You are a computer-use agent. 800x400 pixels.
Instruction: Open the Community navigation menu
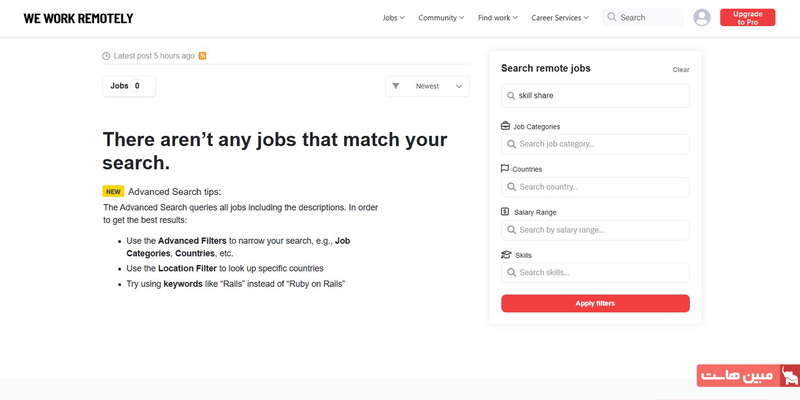(x=441, y=18)
